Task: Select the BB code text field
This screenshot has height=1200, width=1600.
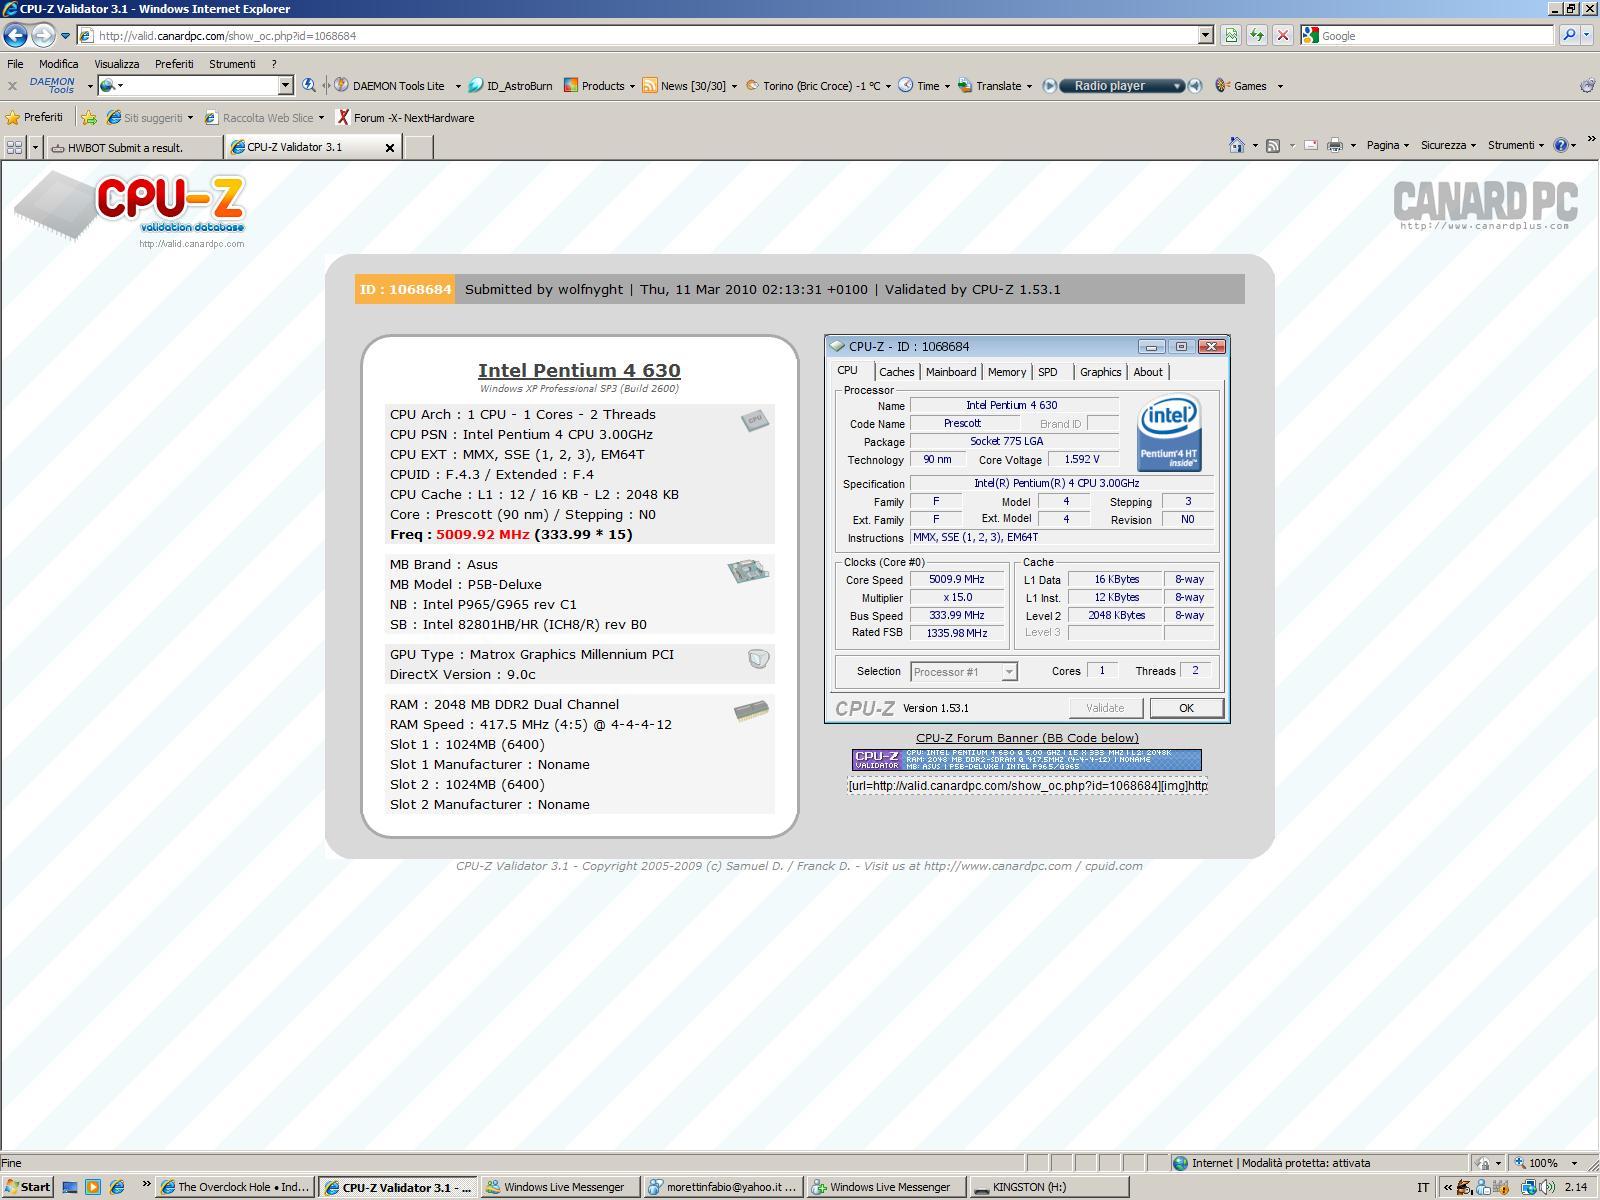Action: click(x=1027, y=785)
